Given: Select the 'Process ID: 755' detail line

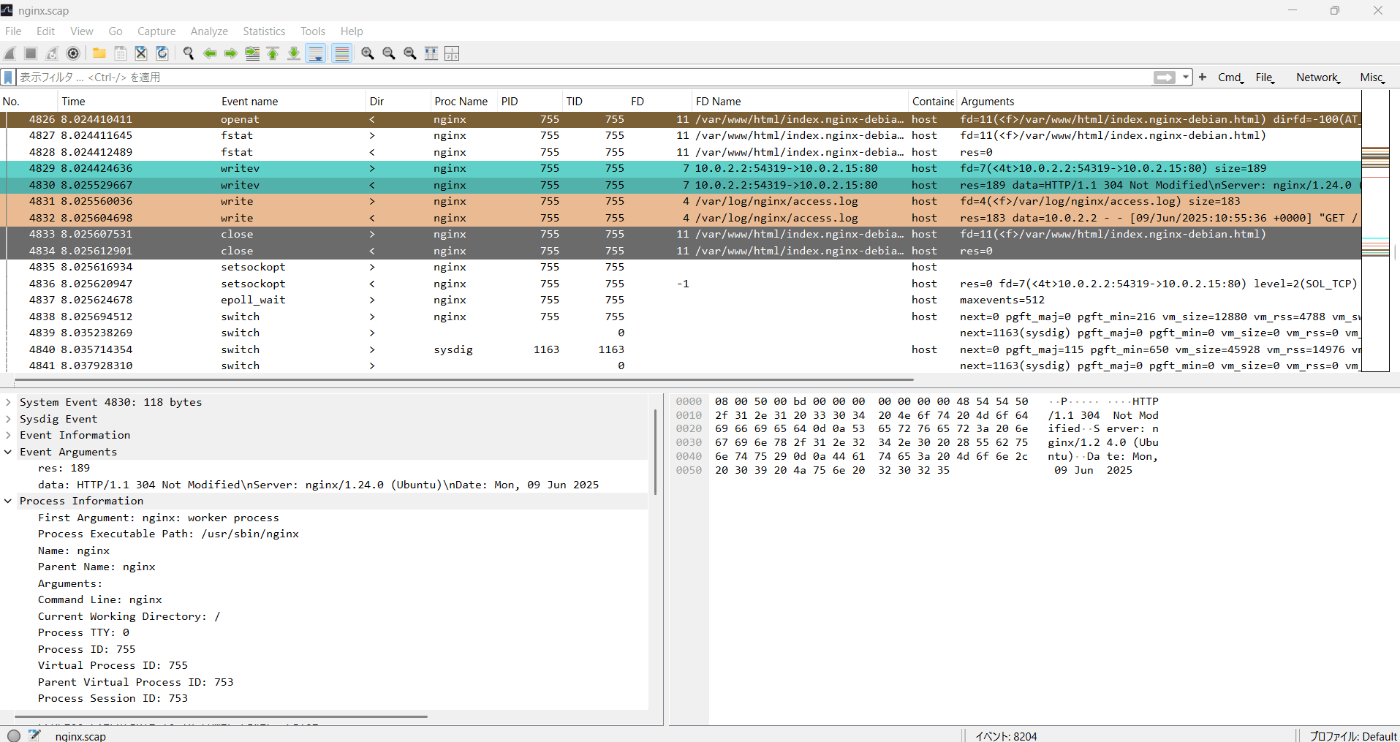Looking at the screenshot, I should (x=86, y=649).
